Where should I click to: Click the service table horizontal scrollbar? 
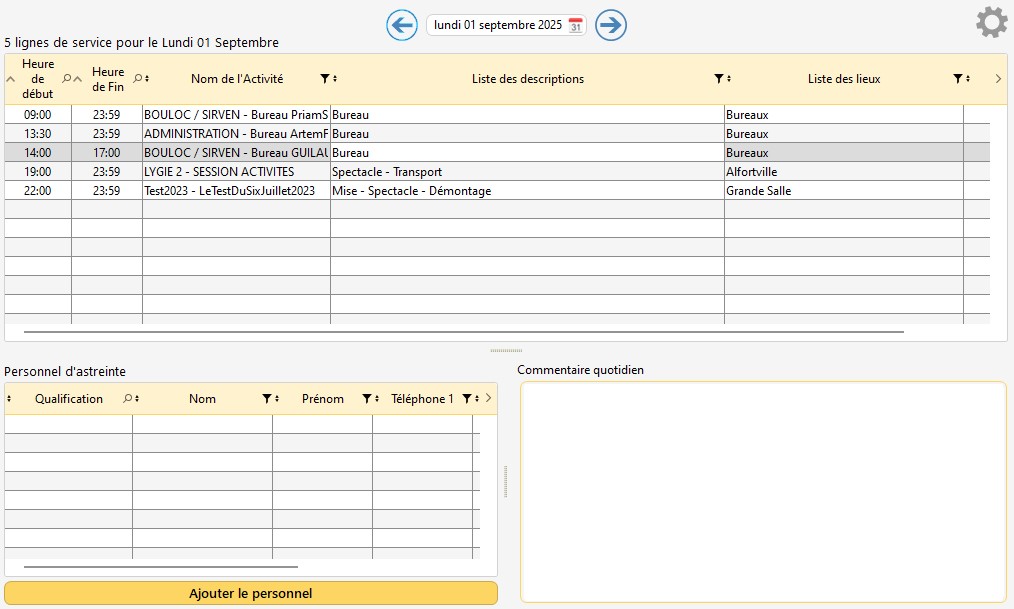pos(463,331)
